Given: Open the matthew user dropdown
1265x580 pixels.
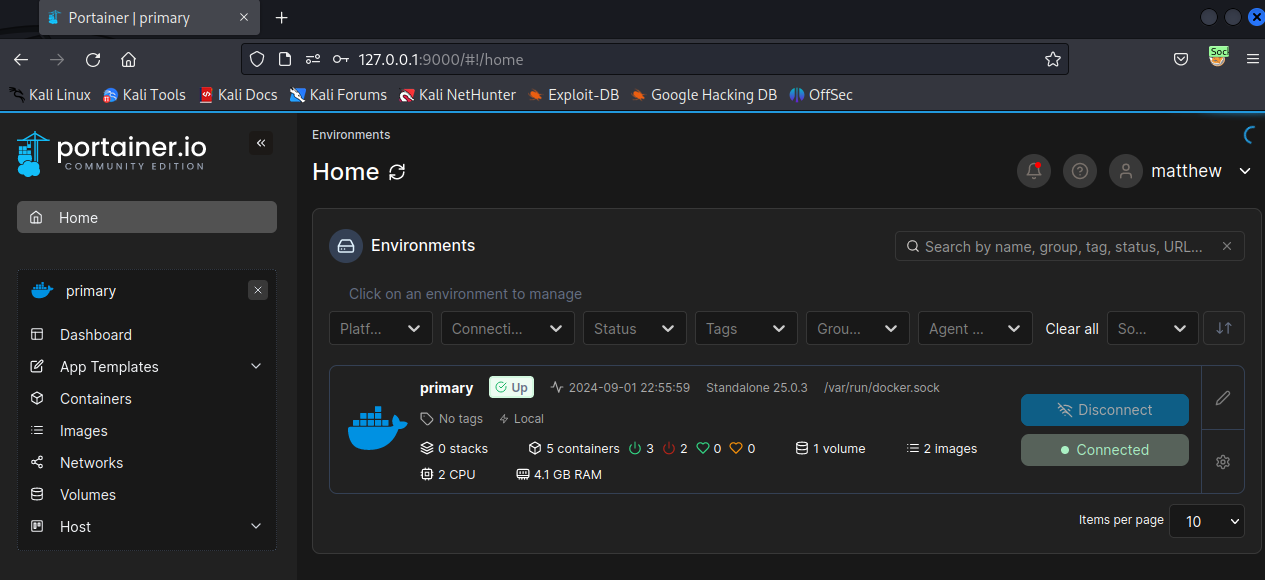Looking at the screenshot, I should tap(1244, 171).
